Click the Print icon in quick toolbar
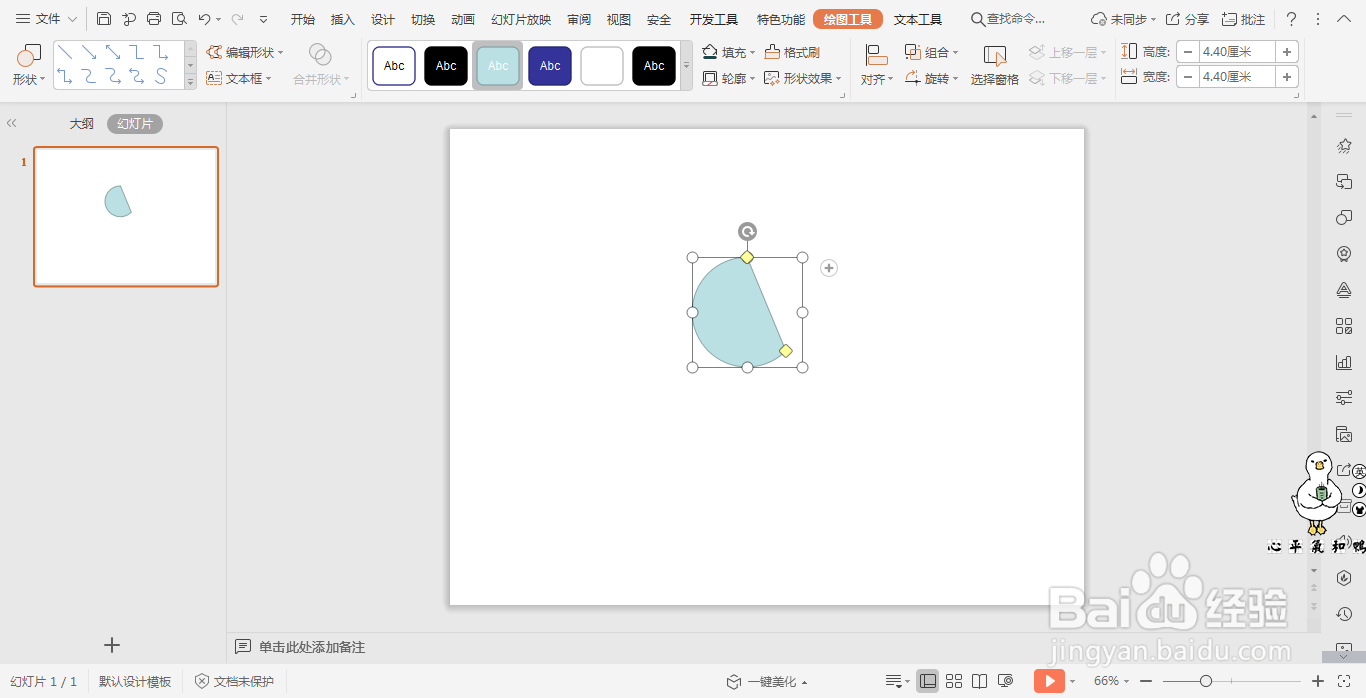The image size is (1366, 698). coord(154,19)
